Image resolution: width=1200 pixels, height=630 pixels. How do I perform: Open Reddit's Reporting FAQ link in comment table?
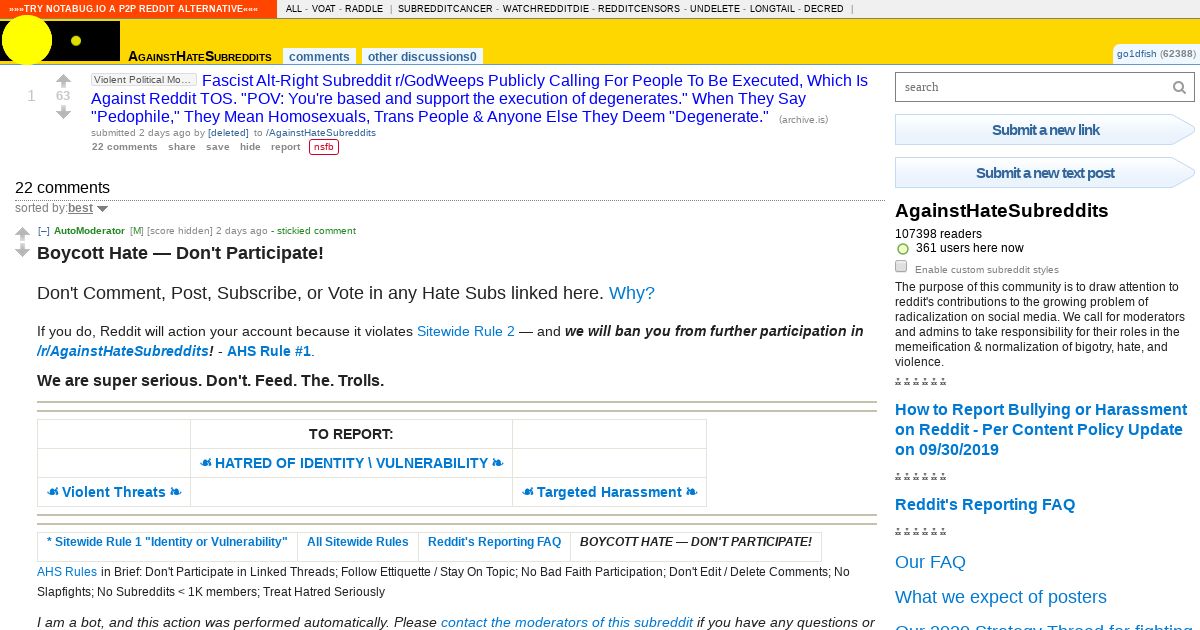click(x=495, y=542)
